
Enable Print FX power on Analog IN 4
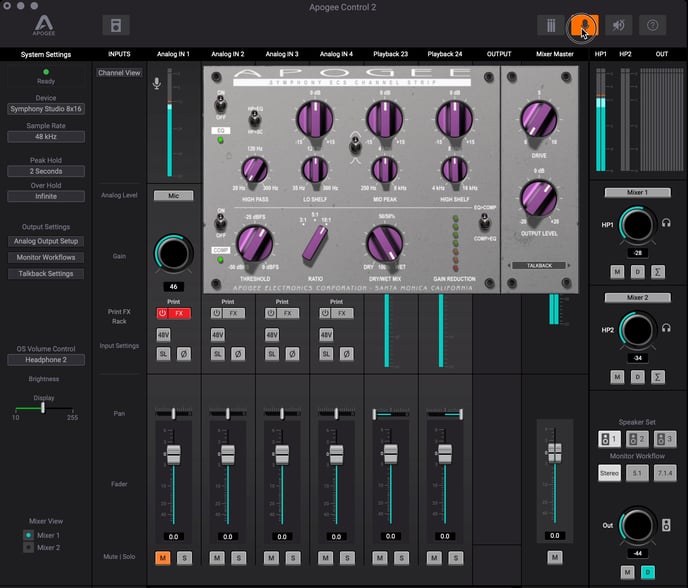[x=325, y=313]
